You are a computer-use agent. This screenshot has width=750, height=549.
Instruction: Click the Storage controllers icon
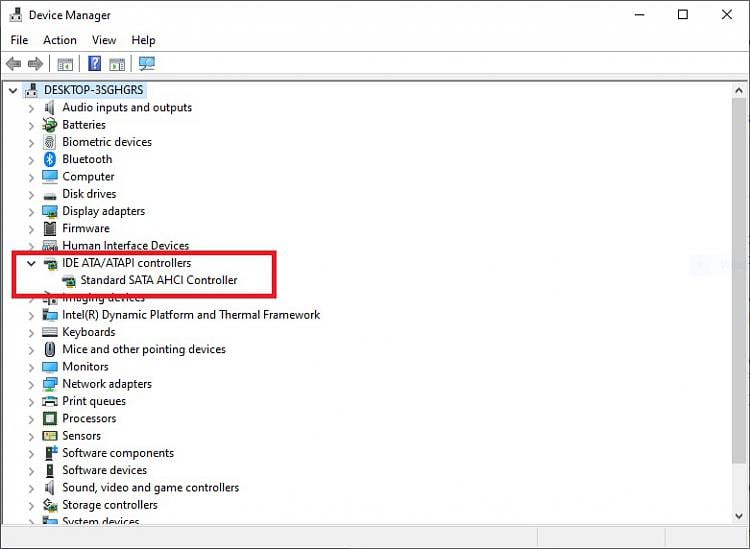(50, 505)
